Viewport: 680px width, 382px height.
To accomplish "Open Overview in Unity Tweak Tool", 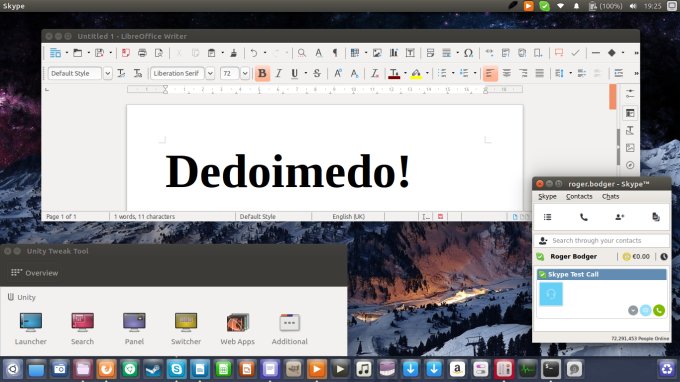I will coord(34,273).
